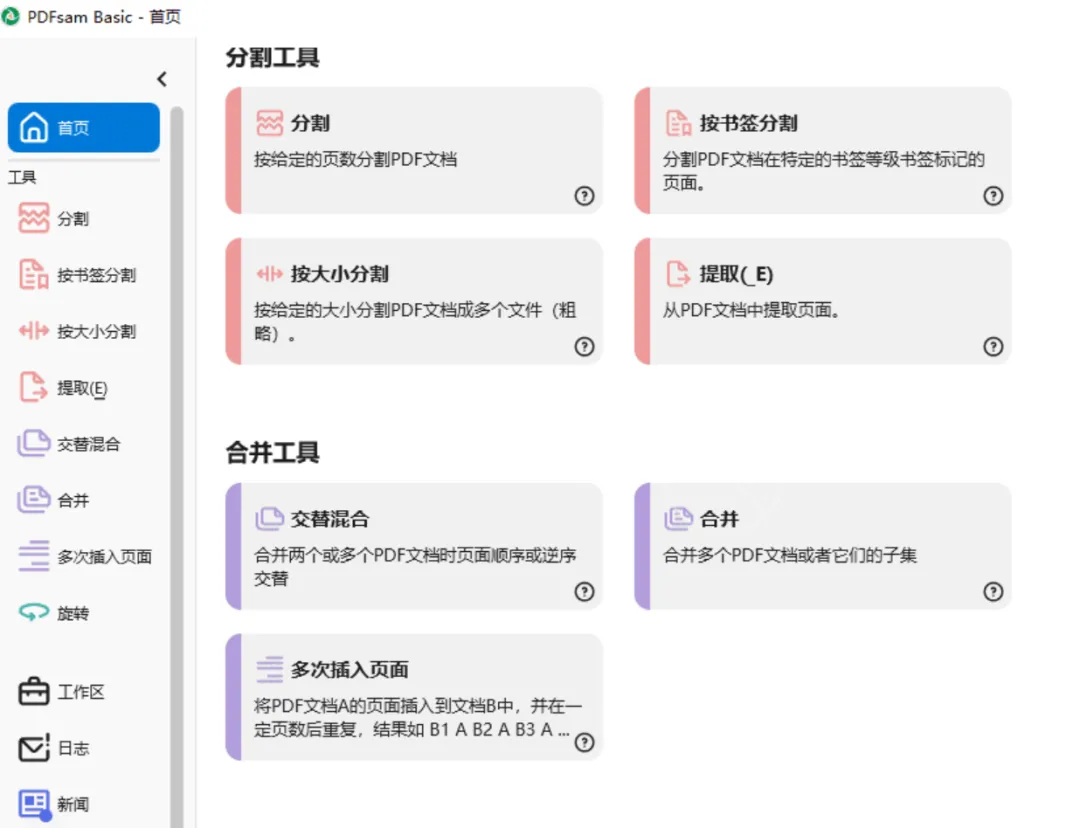The height and width of the screenshot is (828, 1080).
Task: Click the 交替混合 sidebar icon
Action: pos(34,444)
